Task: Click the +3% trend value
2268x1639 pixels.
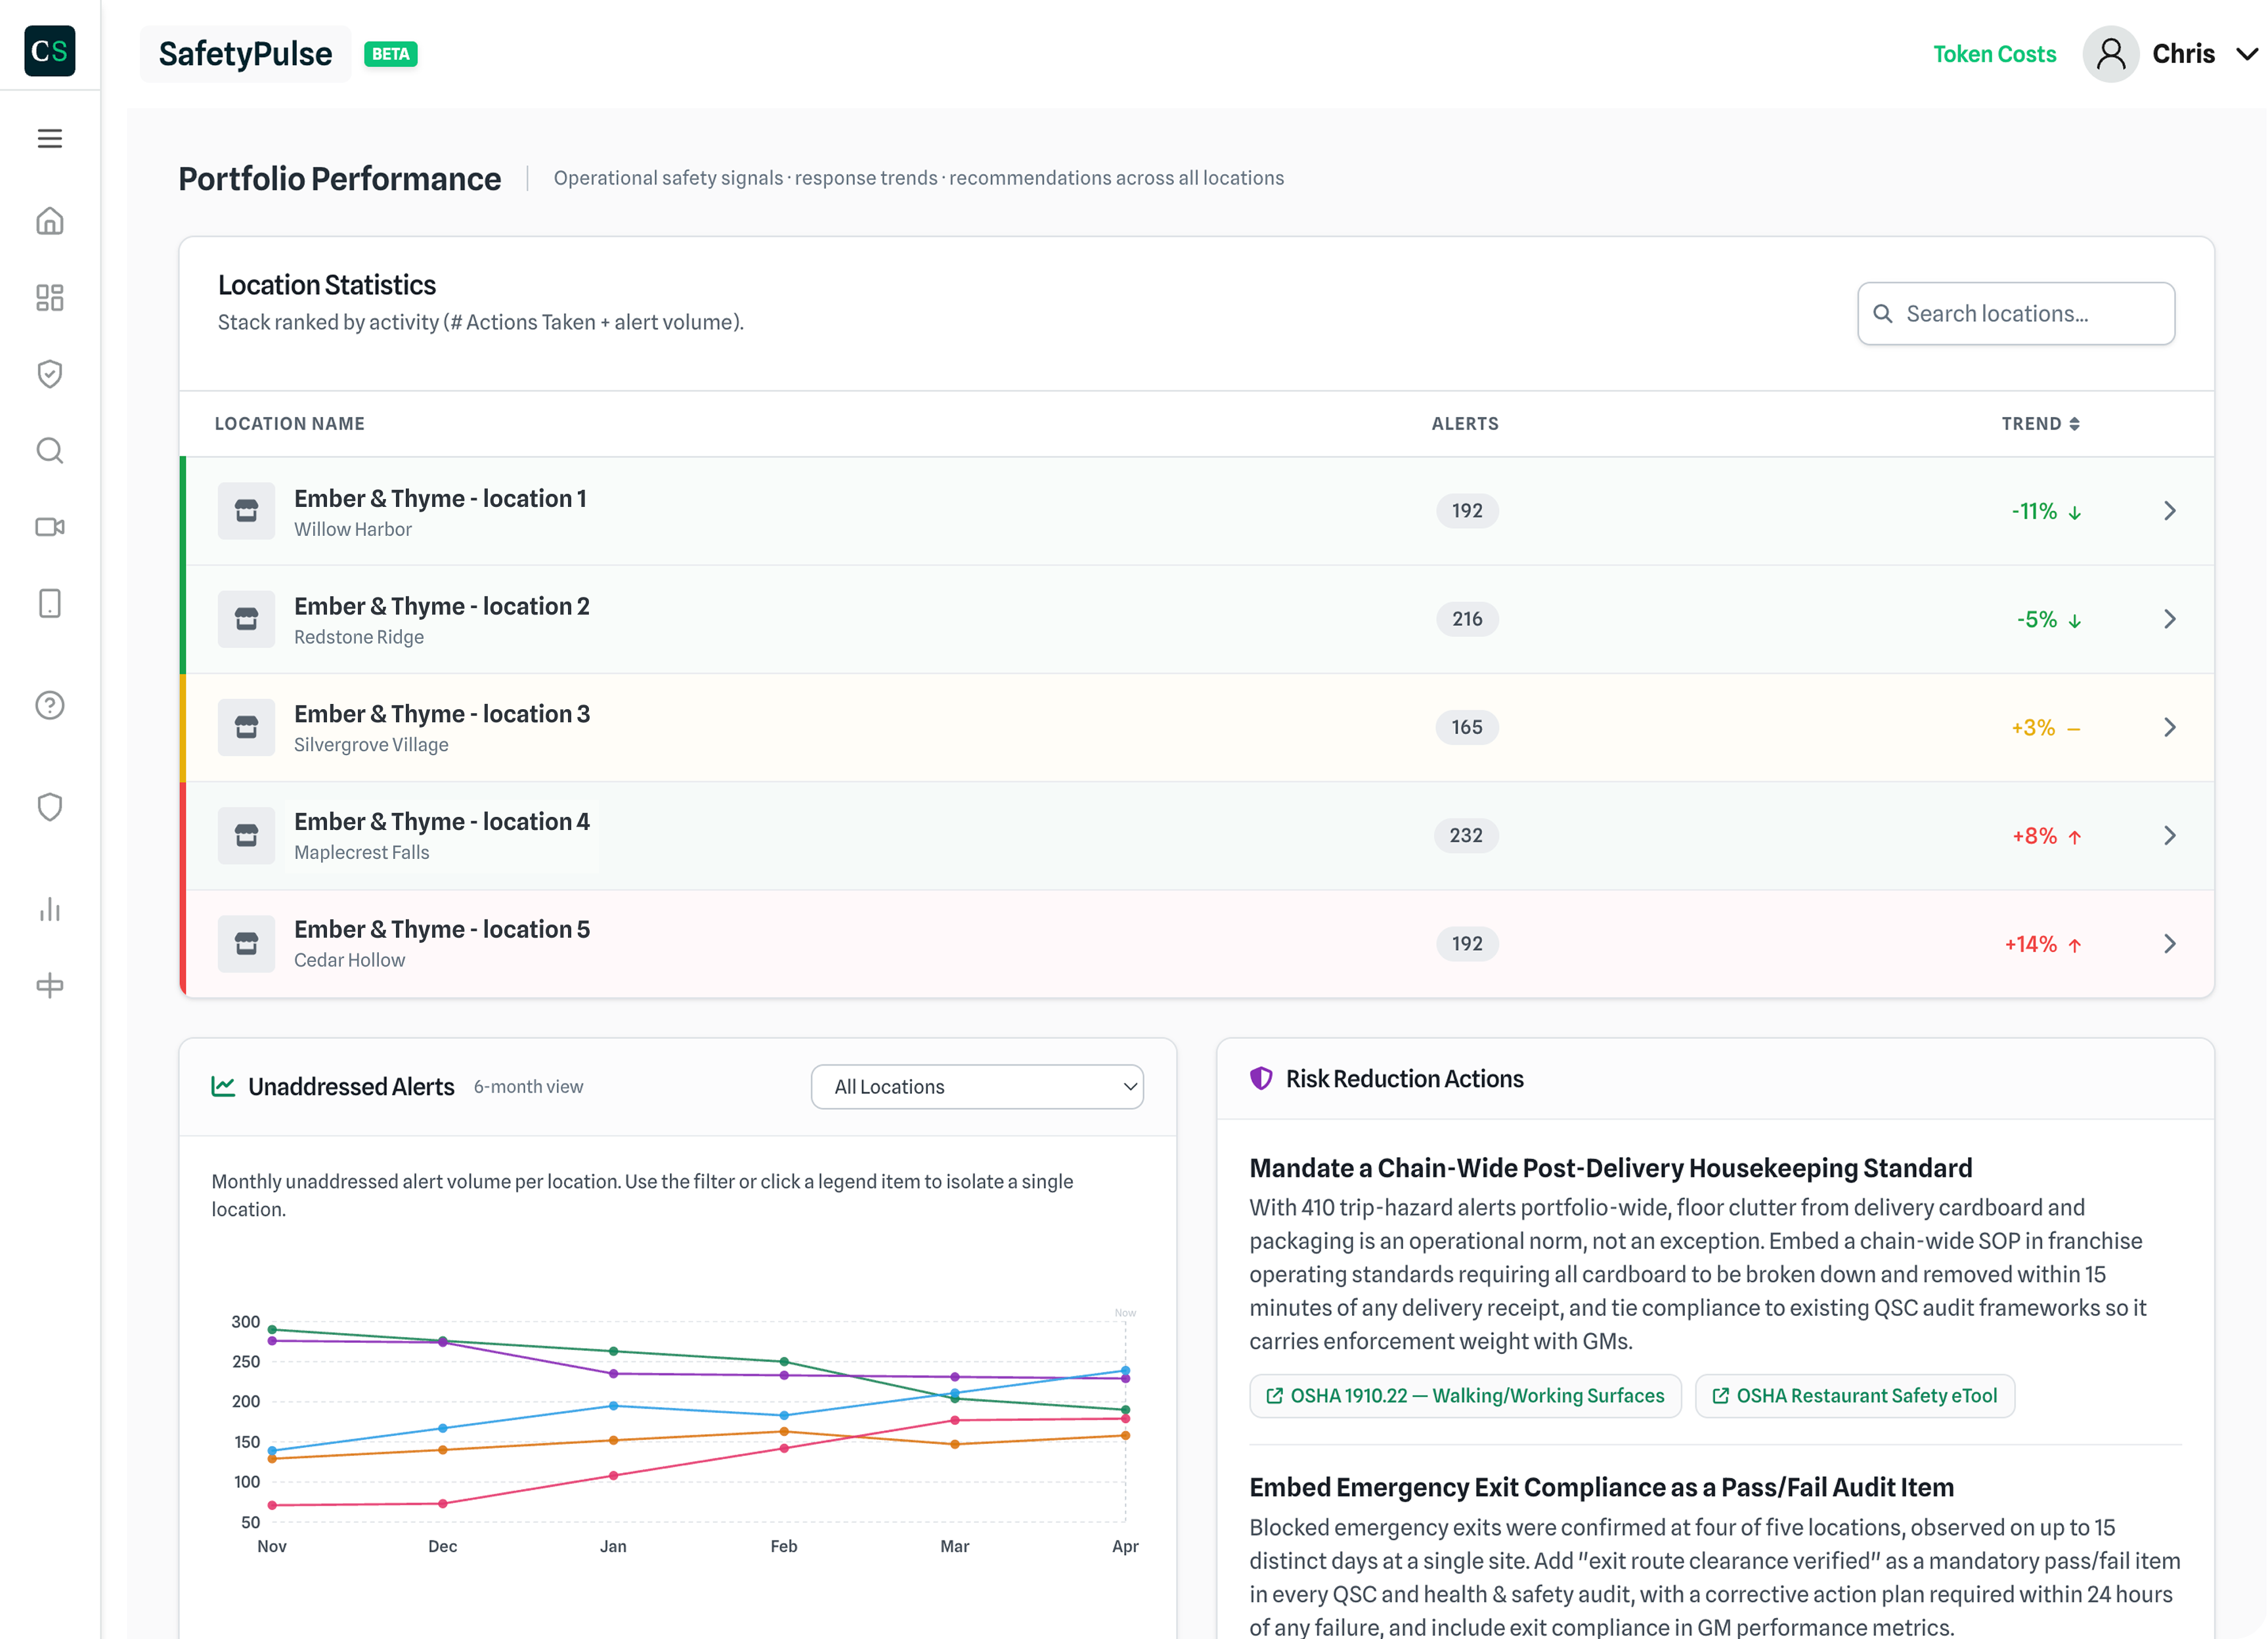Action: pyautogui.click(x=2033, y=728)
